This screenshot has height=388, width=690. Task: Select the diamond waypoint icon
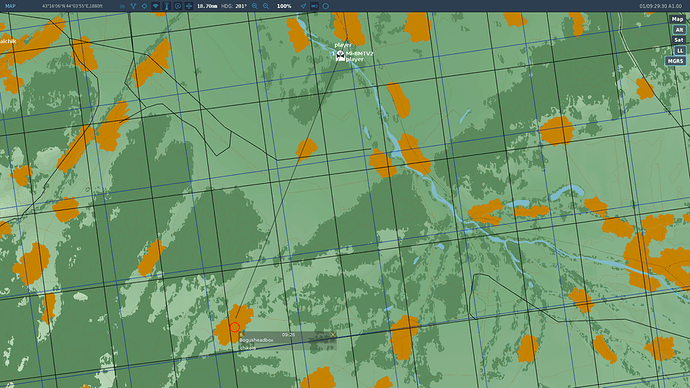coord(144,6)
